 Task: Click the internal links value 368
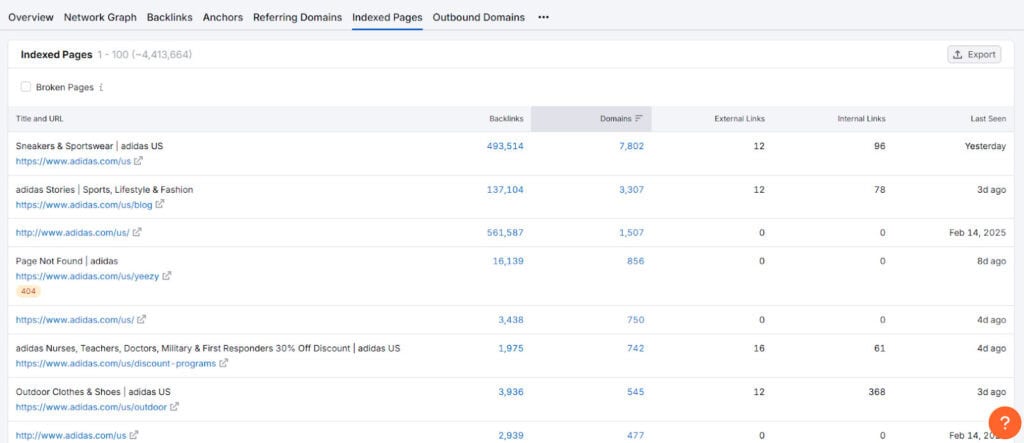click(x=877, y=392)
